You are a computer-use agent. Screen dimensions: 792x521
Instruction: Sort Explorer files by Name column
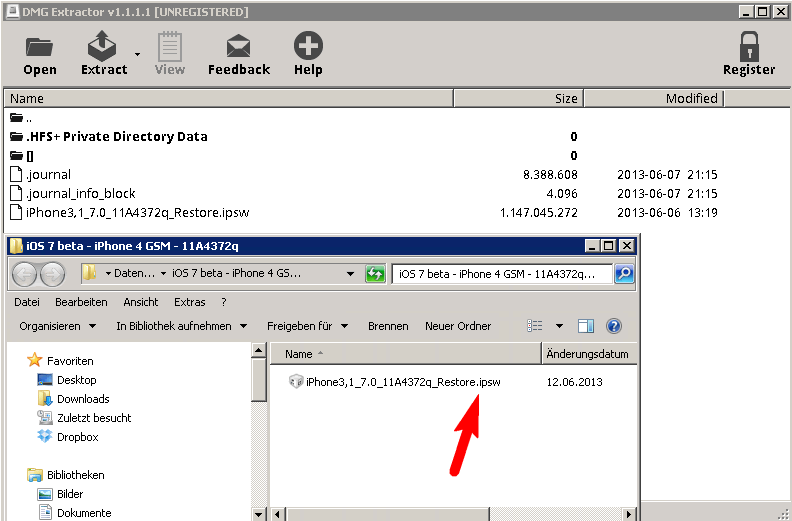[x=406, y=354]
